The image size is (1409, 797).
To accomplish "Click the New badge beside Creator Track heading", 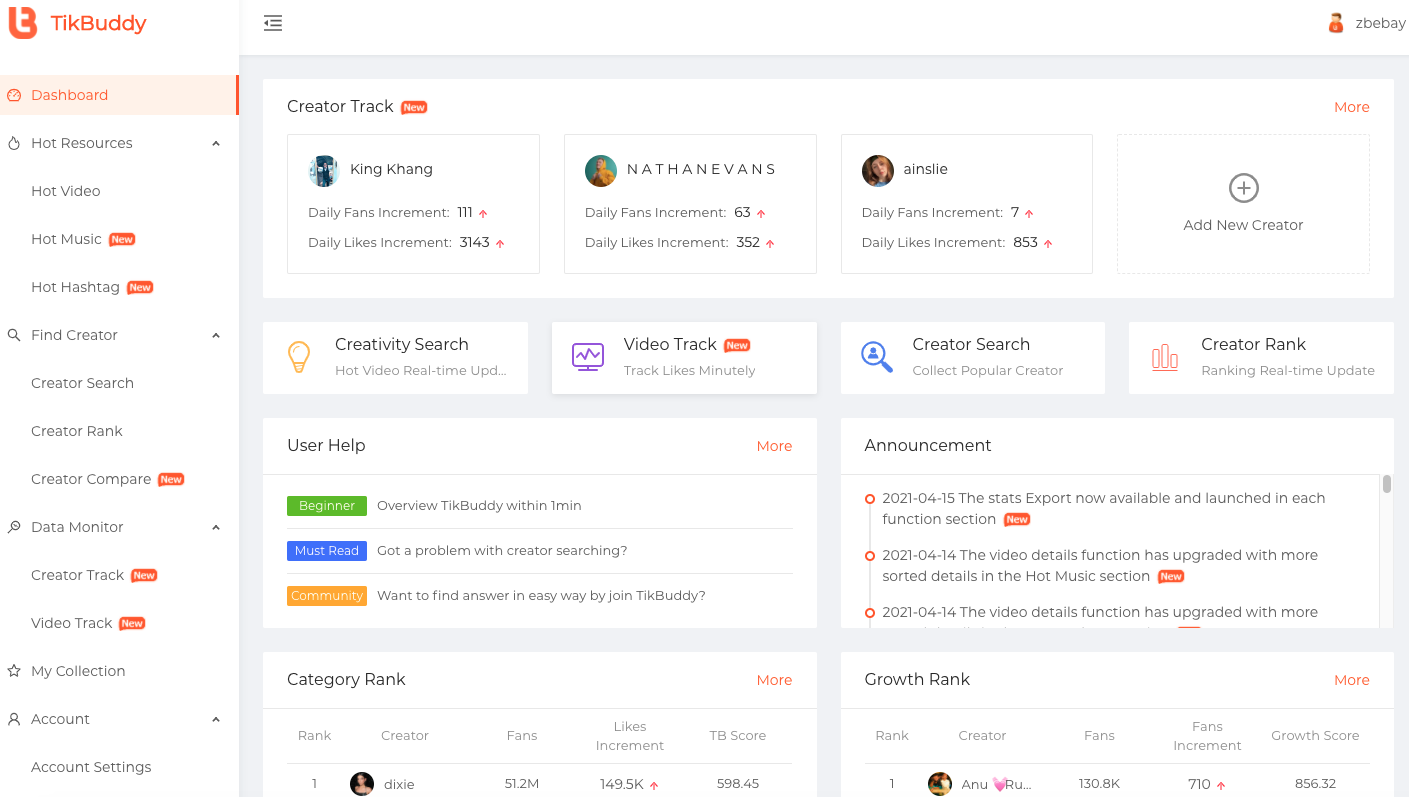I will coord(414,107).
